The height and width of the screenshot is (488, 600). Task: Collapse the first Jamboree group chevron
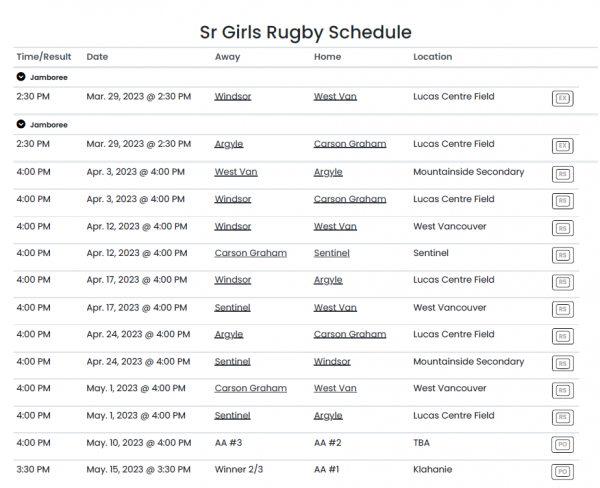(x=21, y=76)
